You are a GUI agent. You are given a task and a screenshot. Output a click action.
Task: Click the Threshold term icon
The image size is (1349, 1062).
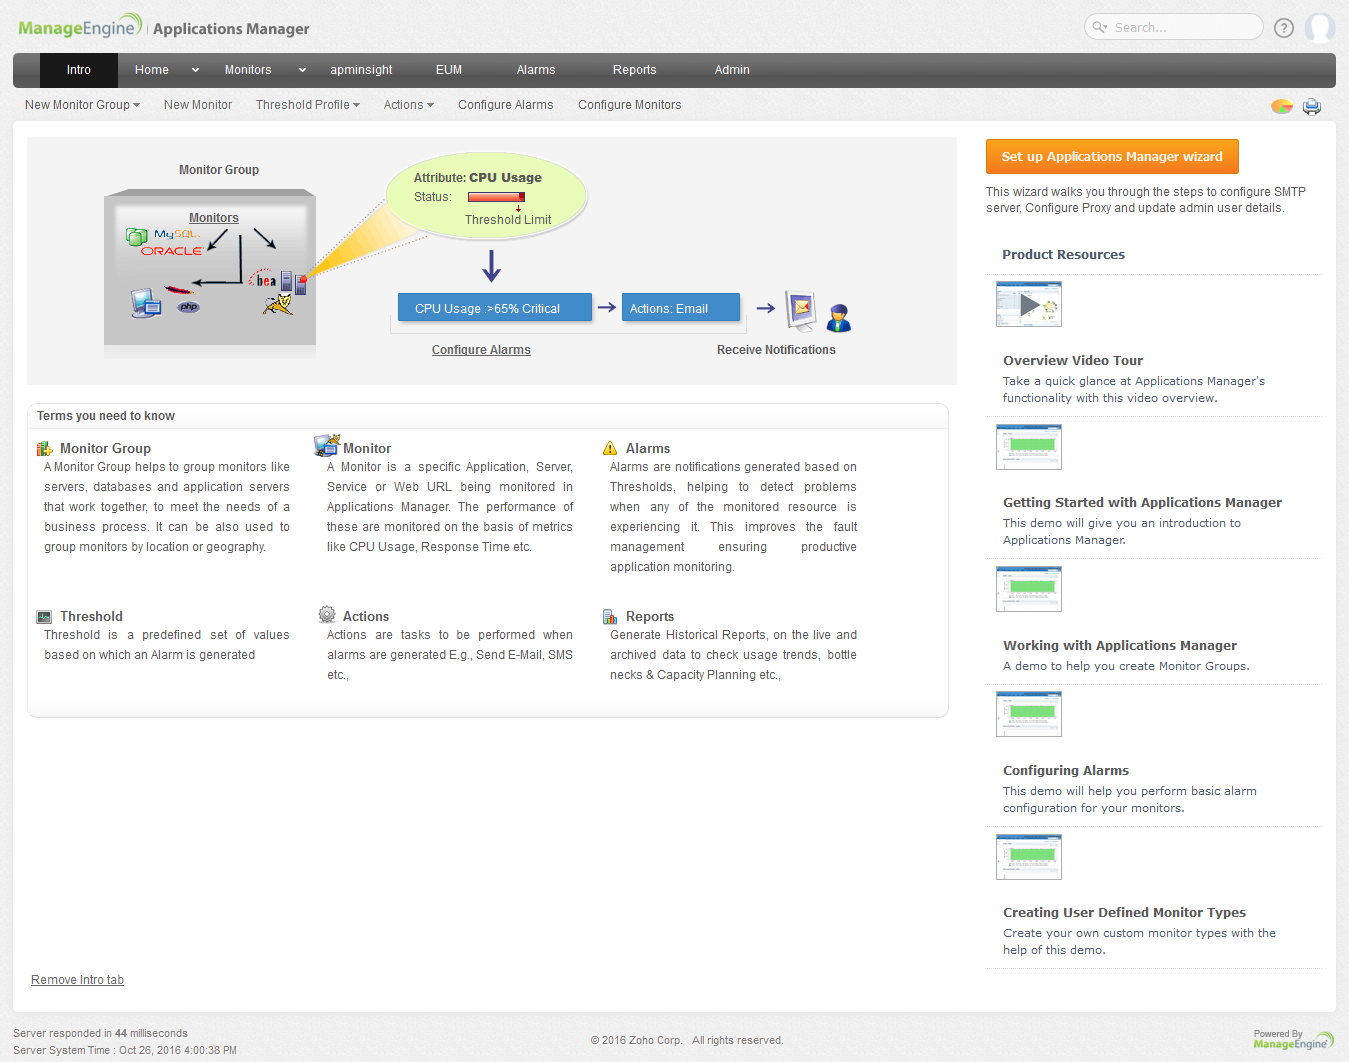[x=44, y=617]
